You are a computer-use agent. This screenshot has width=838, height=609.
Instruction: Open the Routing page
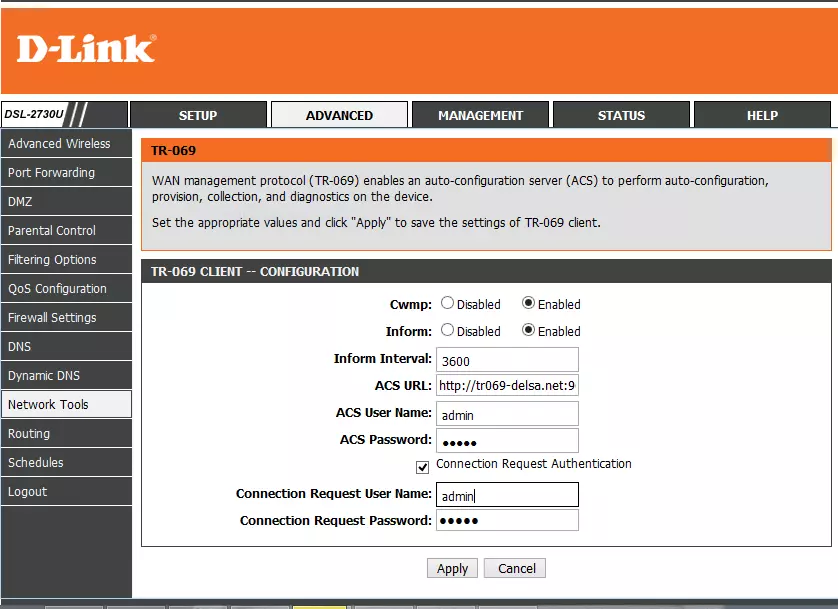[x=66, y=433]
